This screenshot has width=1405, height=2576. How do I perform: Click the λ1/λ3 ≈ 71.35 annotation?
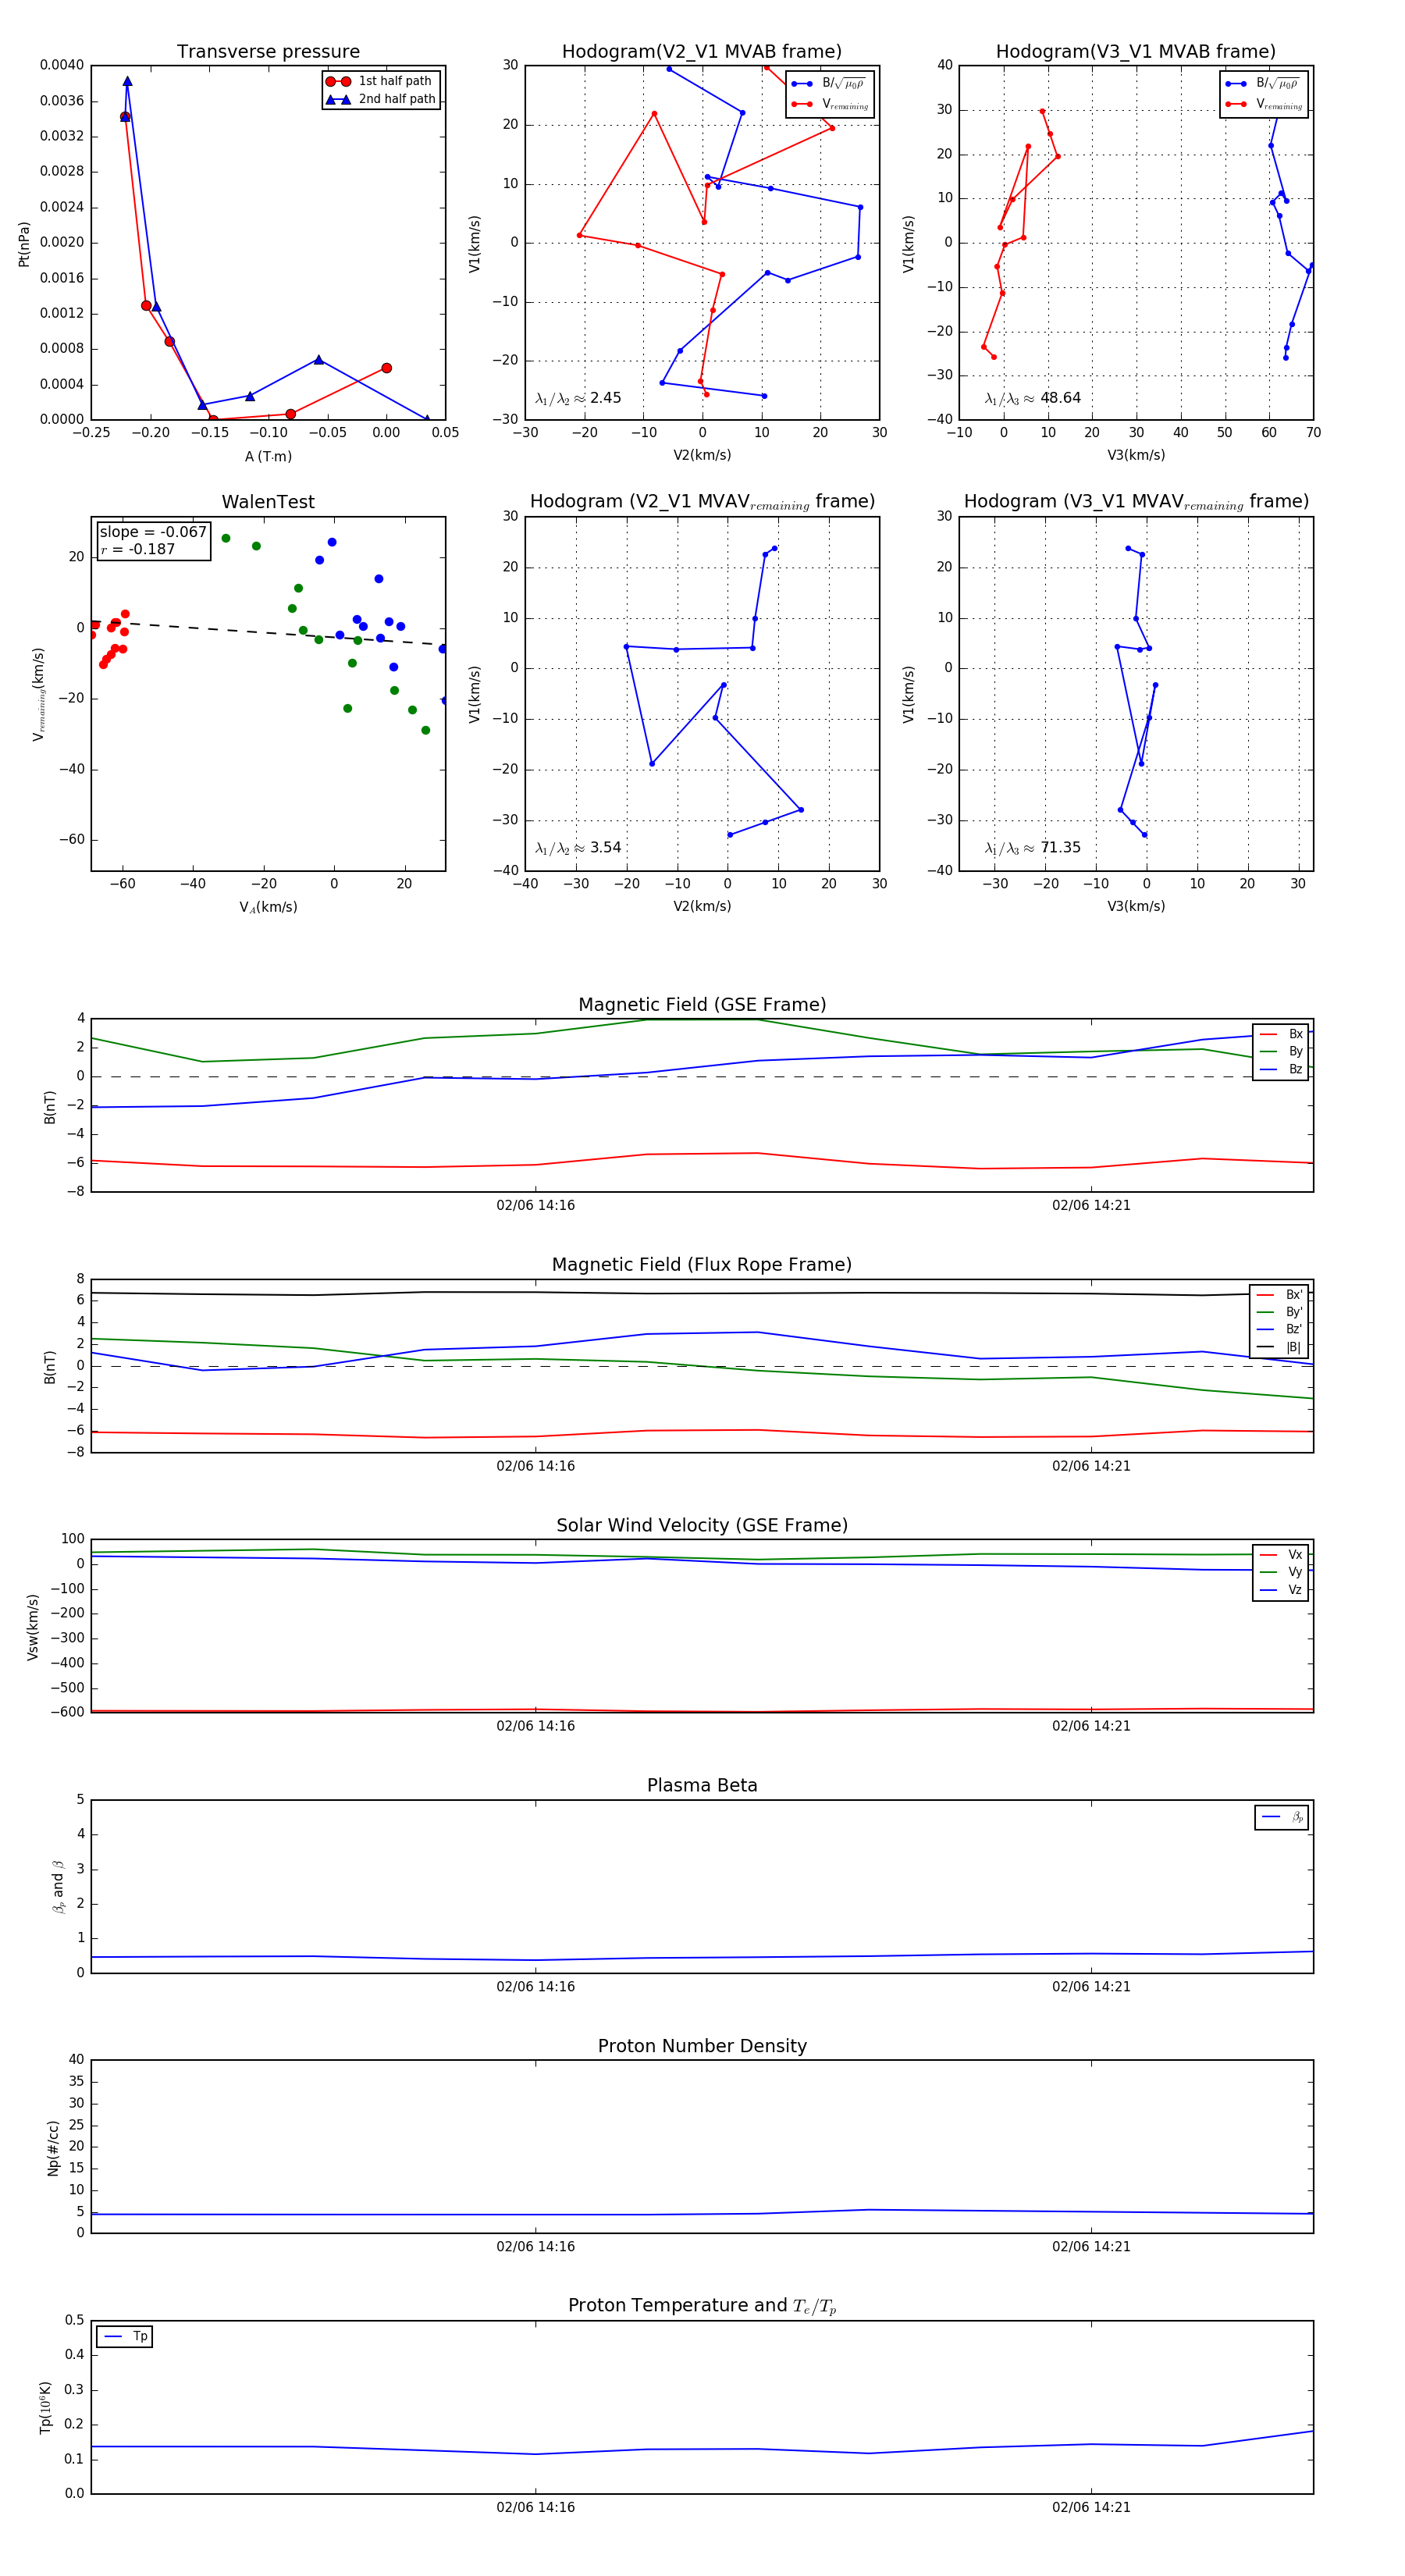coord(1032,848)
